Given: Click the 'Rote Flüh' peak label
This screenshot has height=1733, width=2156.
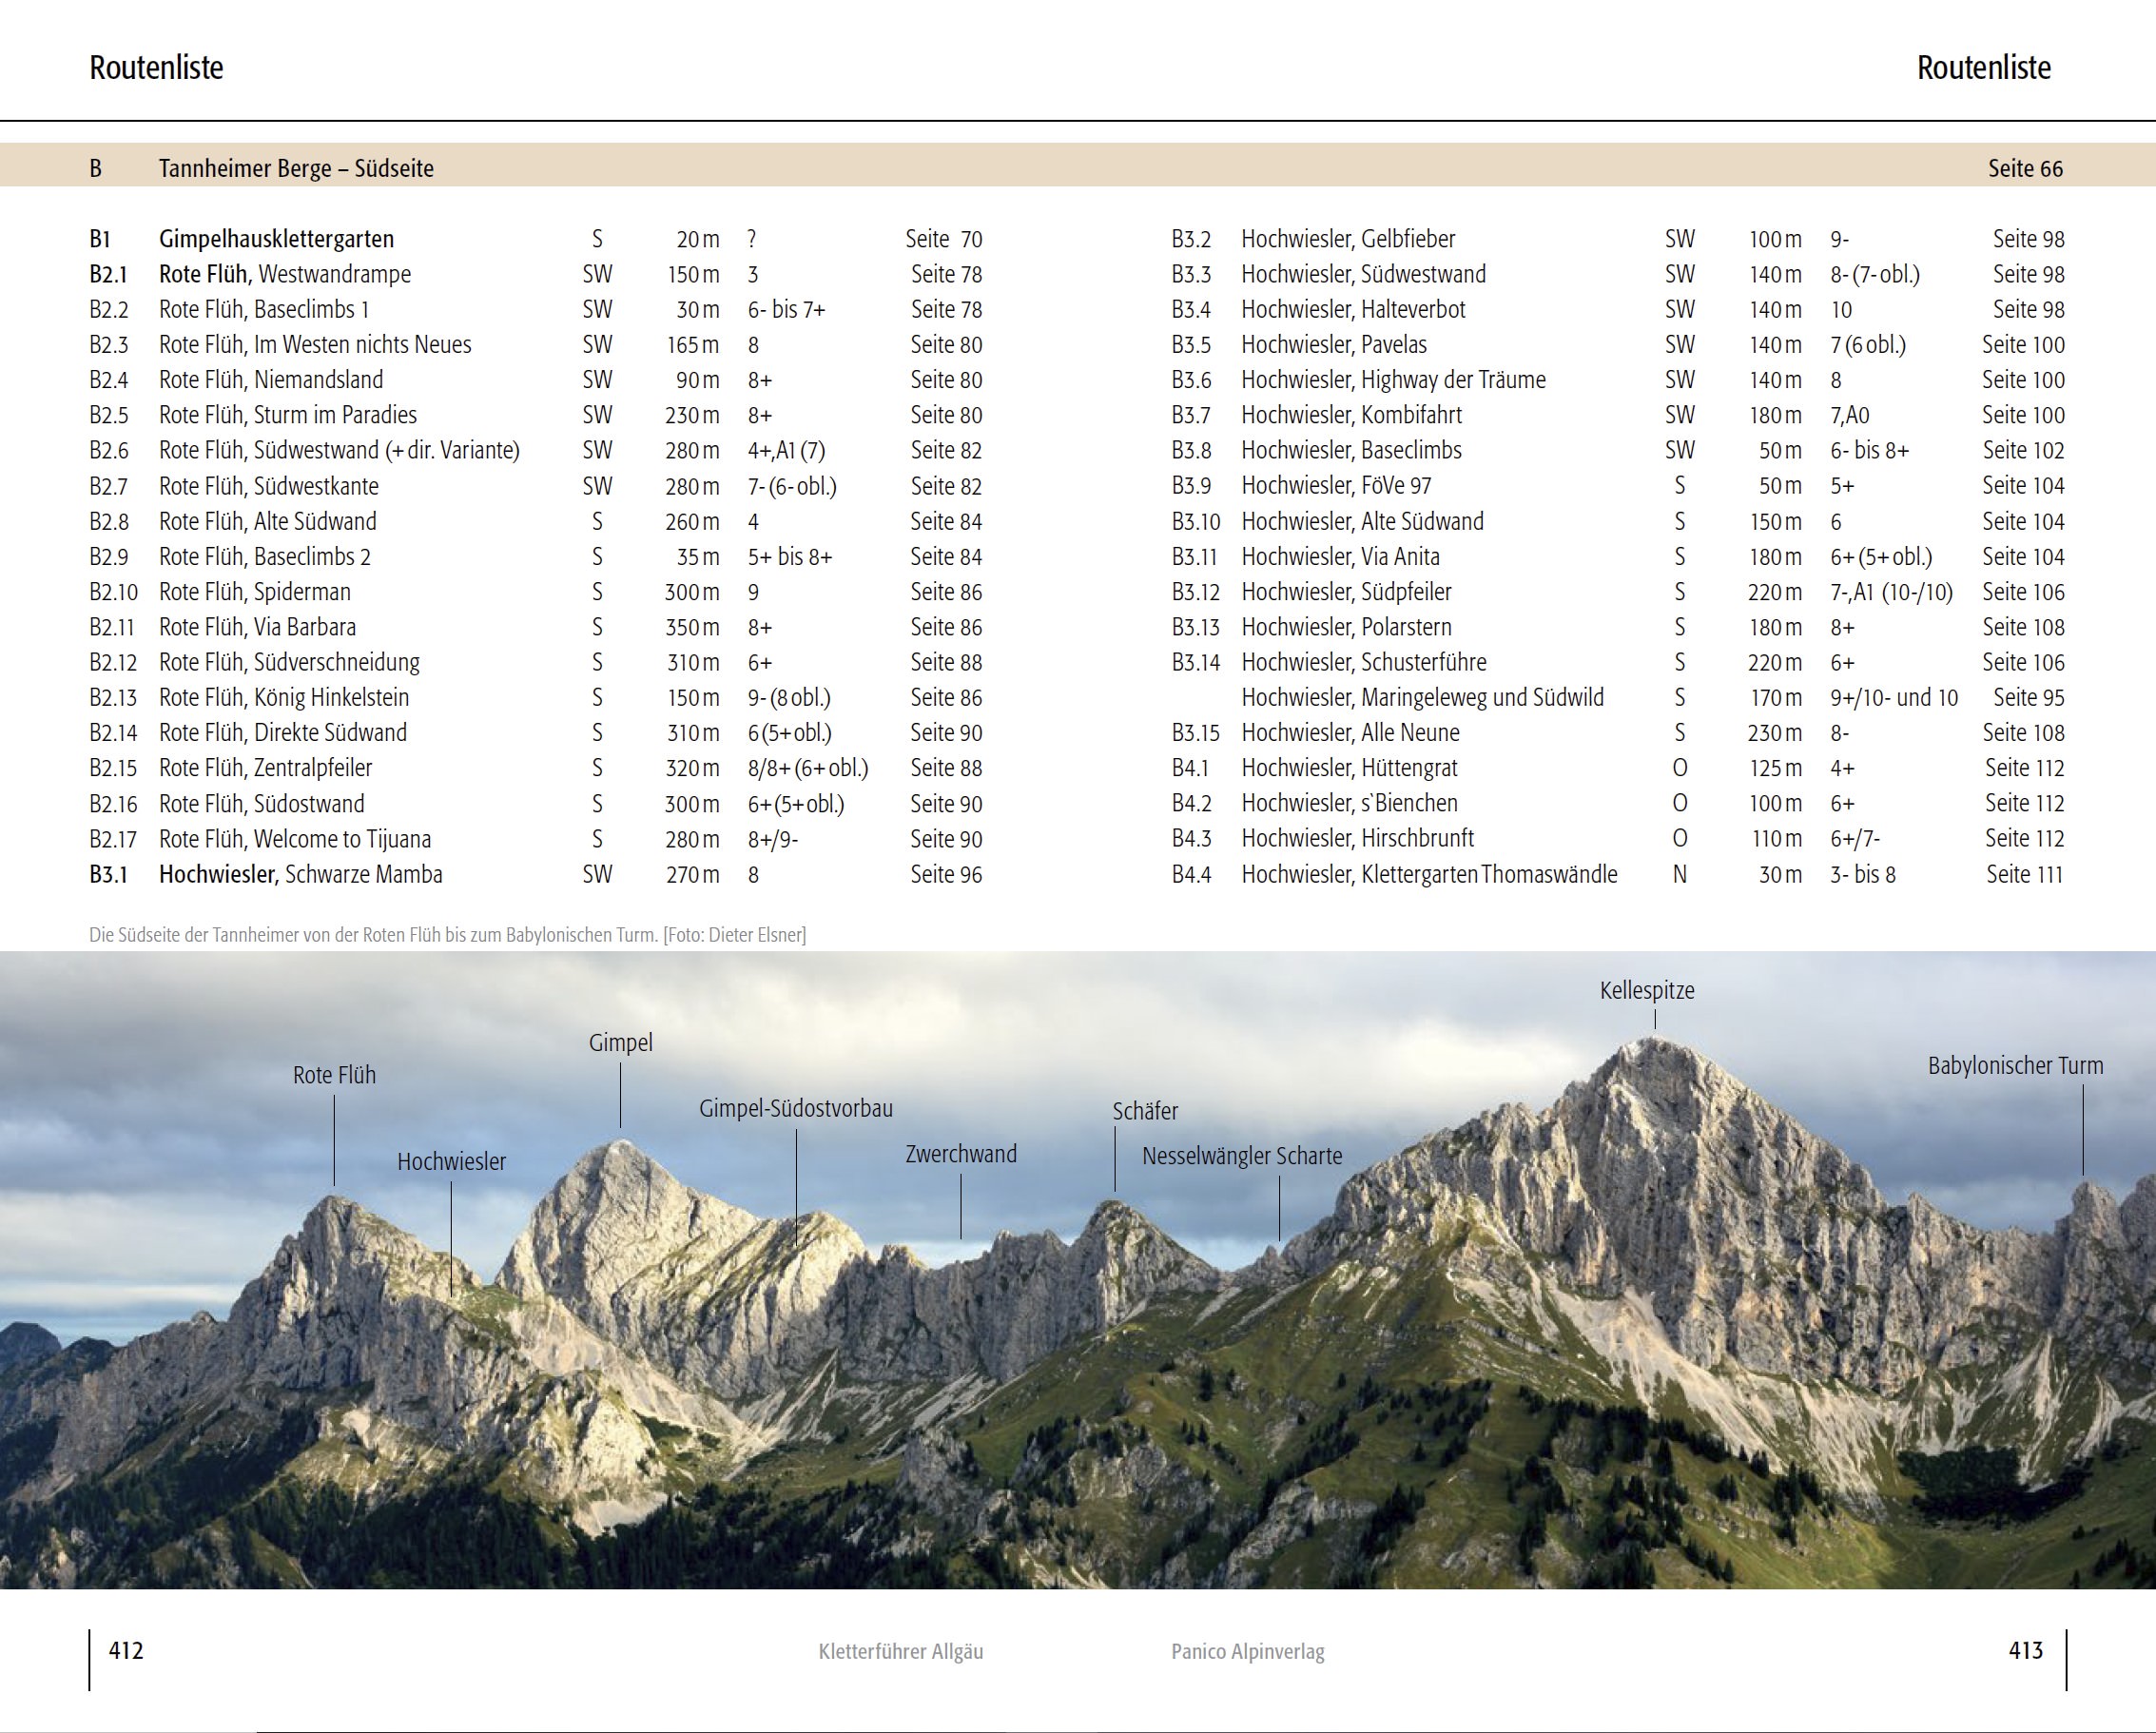Looking at the screenshot, I should (334, 1075).
